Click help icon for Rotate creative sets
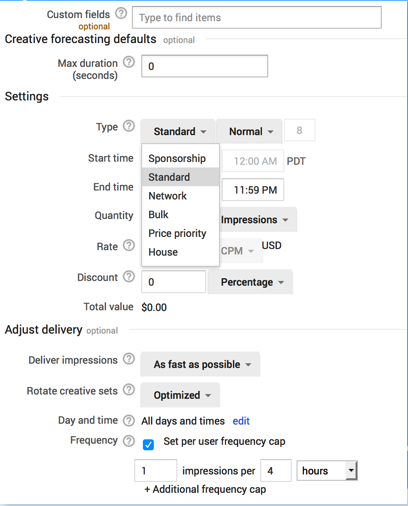The image size is (408, 506). pyautogui.click(x=129, y=390)
